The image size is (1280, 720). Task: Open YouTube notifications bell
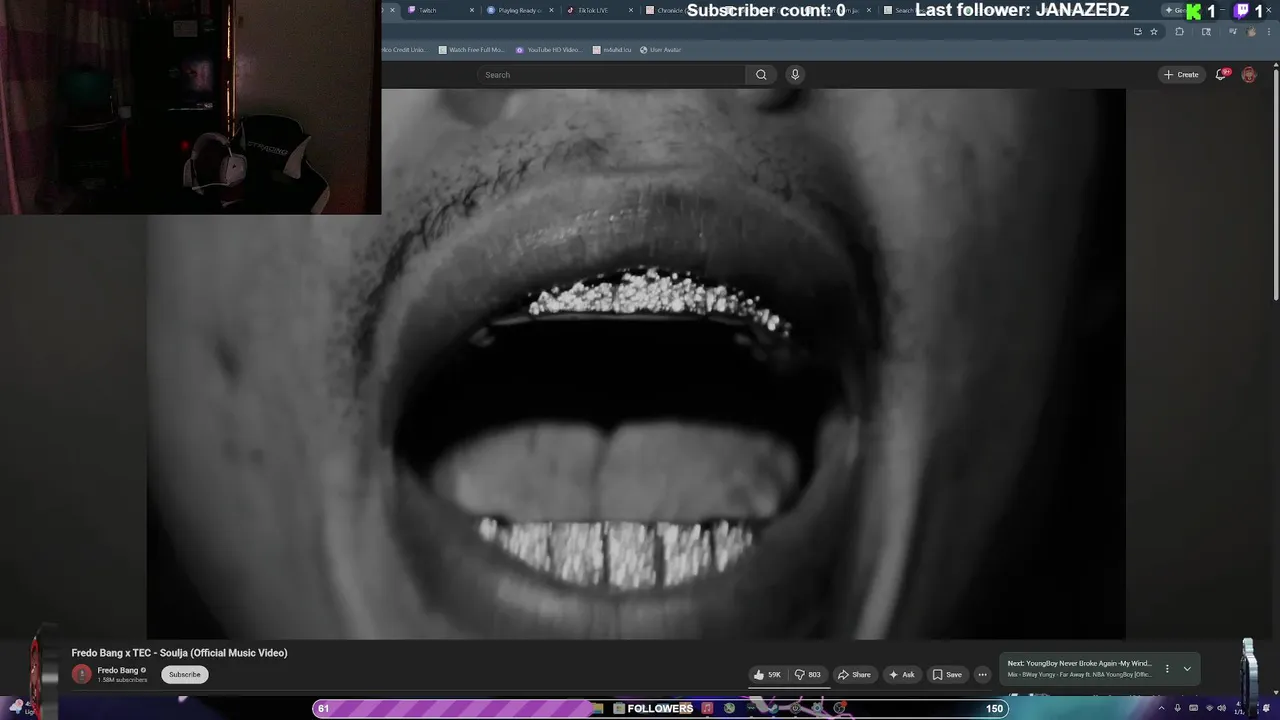tap(1220, 75)
